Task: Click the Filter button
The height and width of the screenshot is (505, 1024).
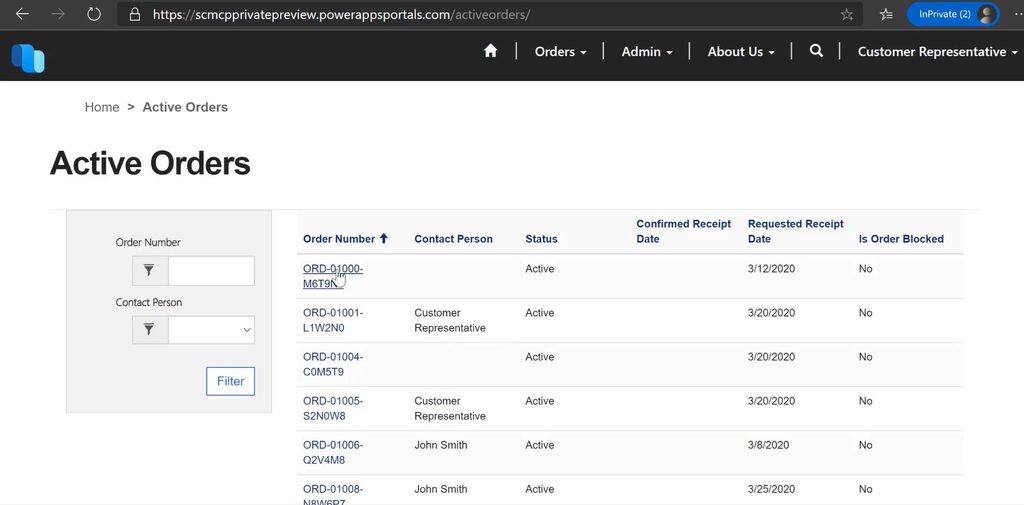Action: tap(231, 382)
